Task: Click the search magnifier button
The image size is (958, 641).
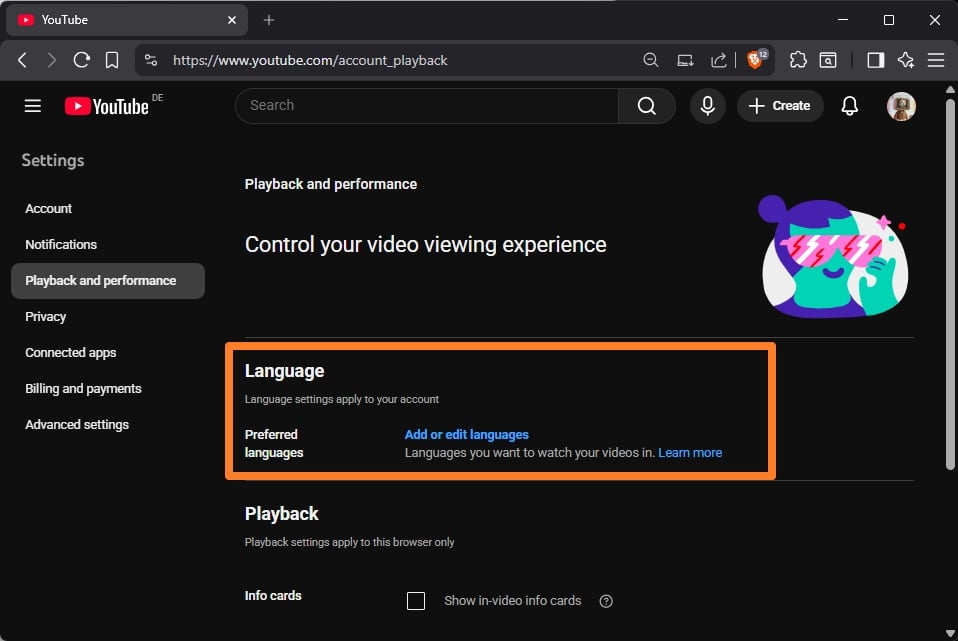Action: 647,106
